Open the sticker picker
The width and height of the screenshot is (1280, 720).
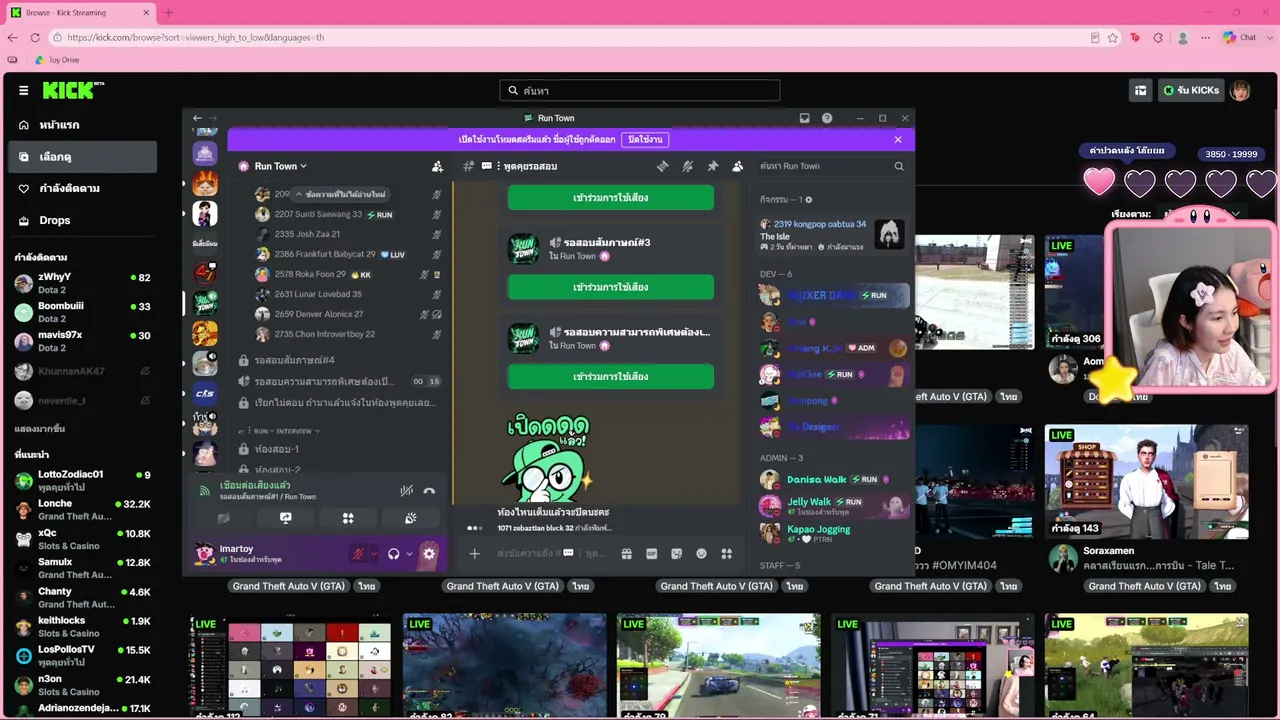(x=676, y=553)
